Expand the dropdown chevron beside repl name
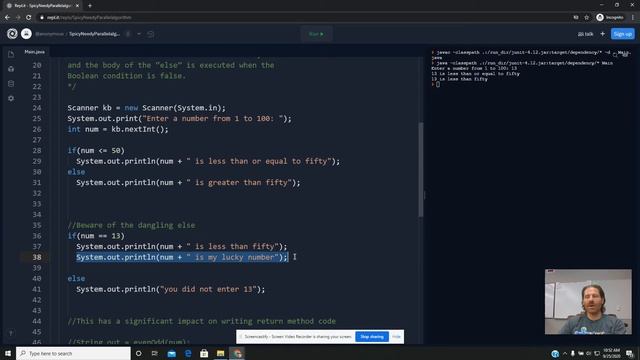This screenshot has height=360, width=640. (139, 34)
